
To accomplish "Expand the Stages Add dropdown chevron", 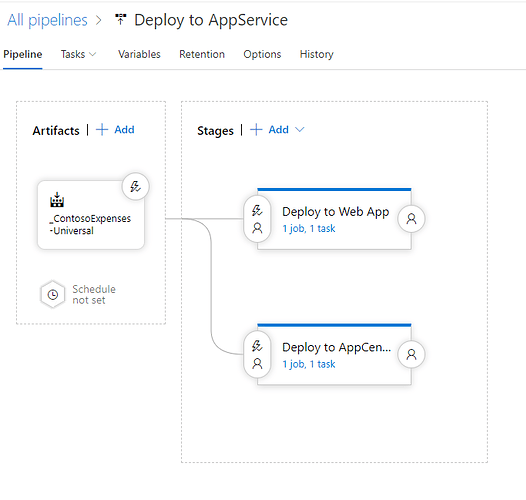I will [300, 130].
